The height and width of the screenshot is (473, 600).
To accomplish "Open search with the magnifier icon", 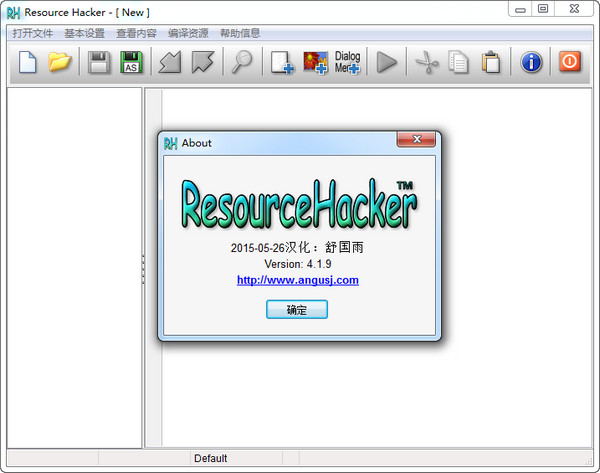I will [242, 62].
